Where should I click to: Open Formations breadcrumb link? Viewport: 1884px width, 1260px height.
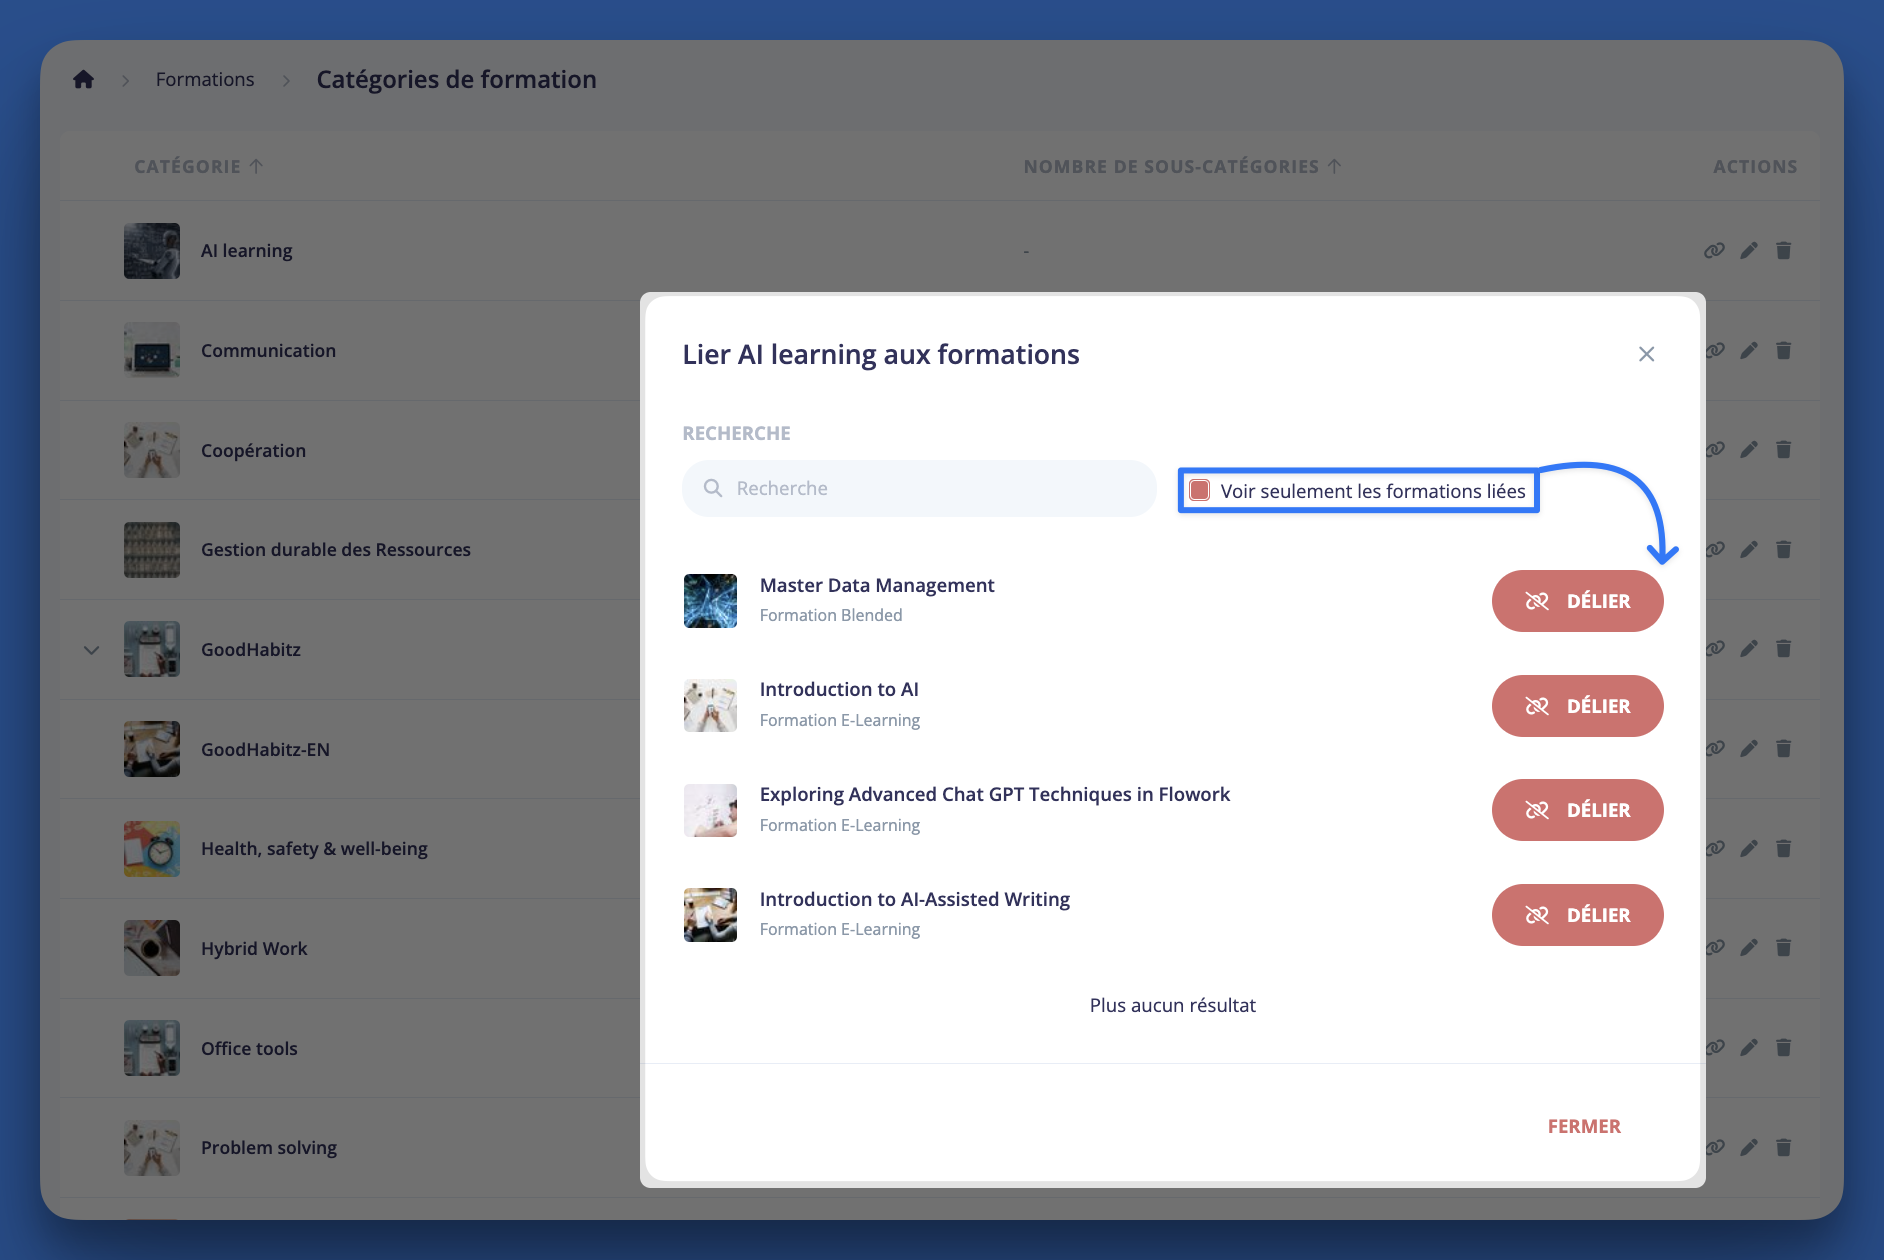pos(205,79)
